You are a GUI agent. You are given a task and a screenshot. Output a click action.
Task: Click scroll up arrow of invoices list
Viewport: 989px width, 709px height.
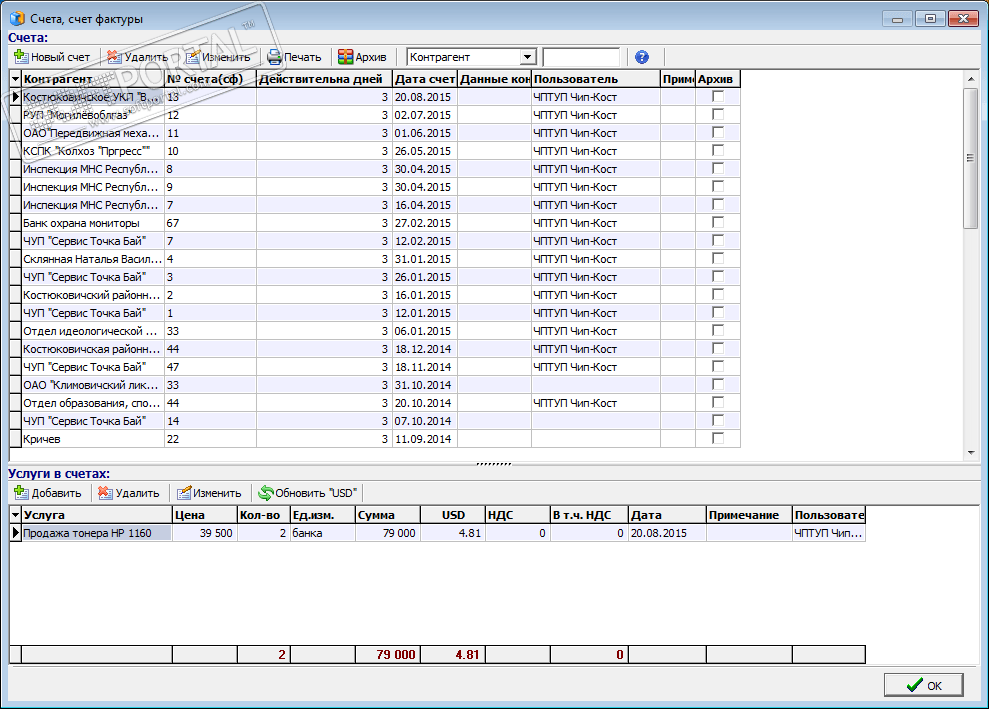(971, 79)
